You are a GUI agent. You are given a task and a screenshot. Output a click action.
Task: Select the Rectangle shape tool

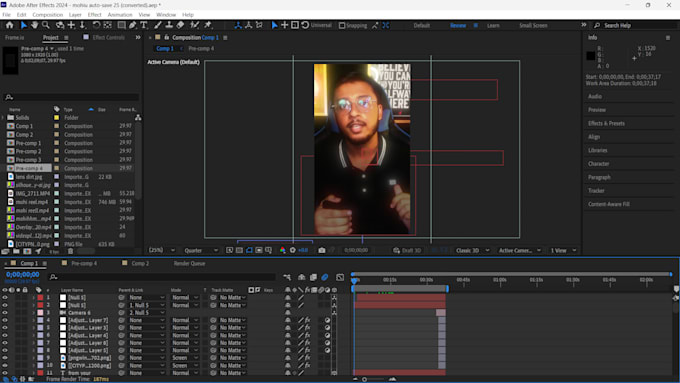pyautogui.click(x=121, y=26)
